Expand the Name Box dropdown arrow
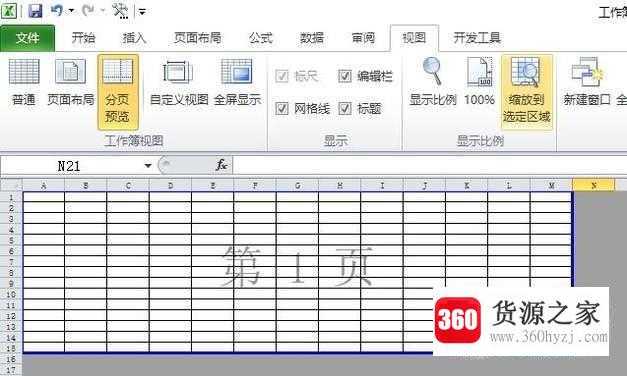The width and height of the screenshot is (627, 376). pyautogui.click(x=148, y=166)
